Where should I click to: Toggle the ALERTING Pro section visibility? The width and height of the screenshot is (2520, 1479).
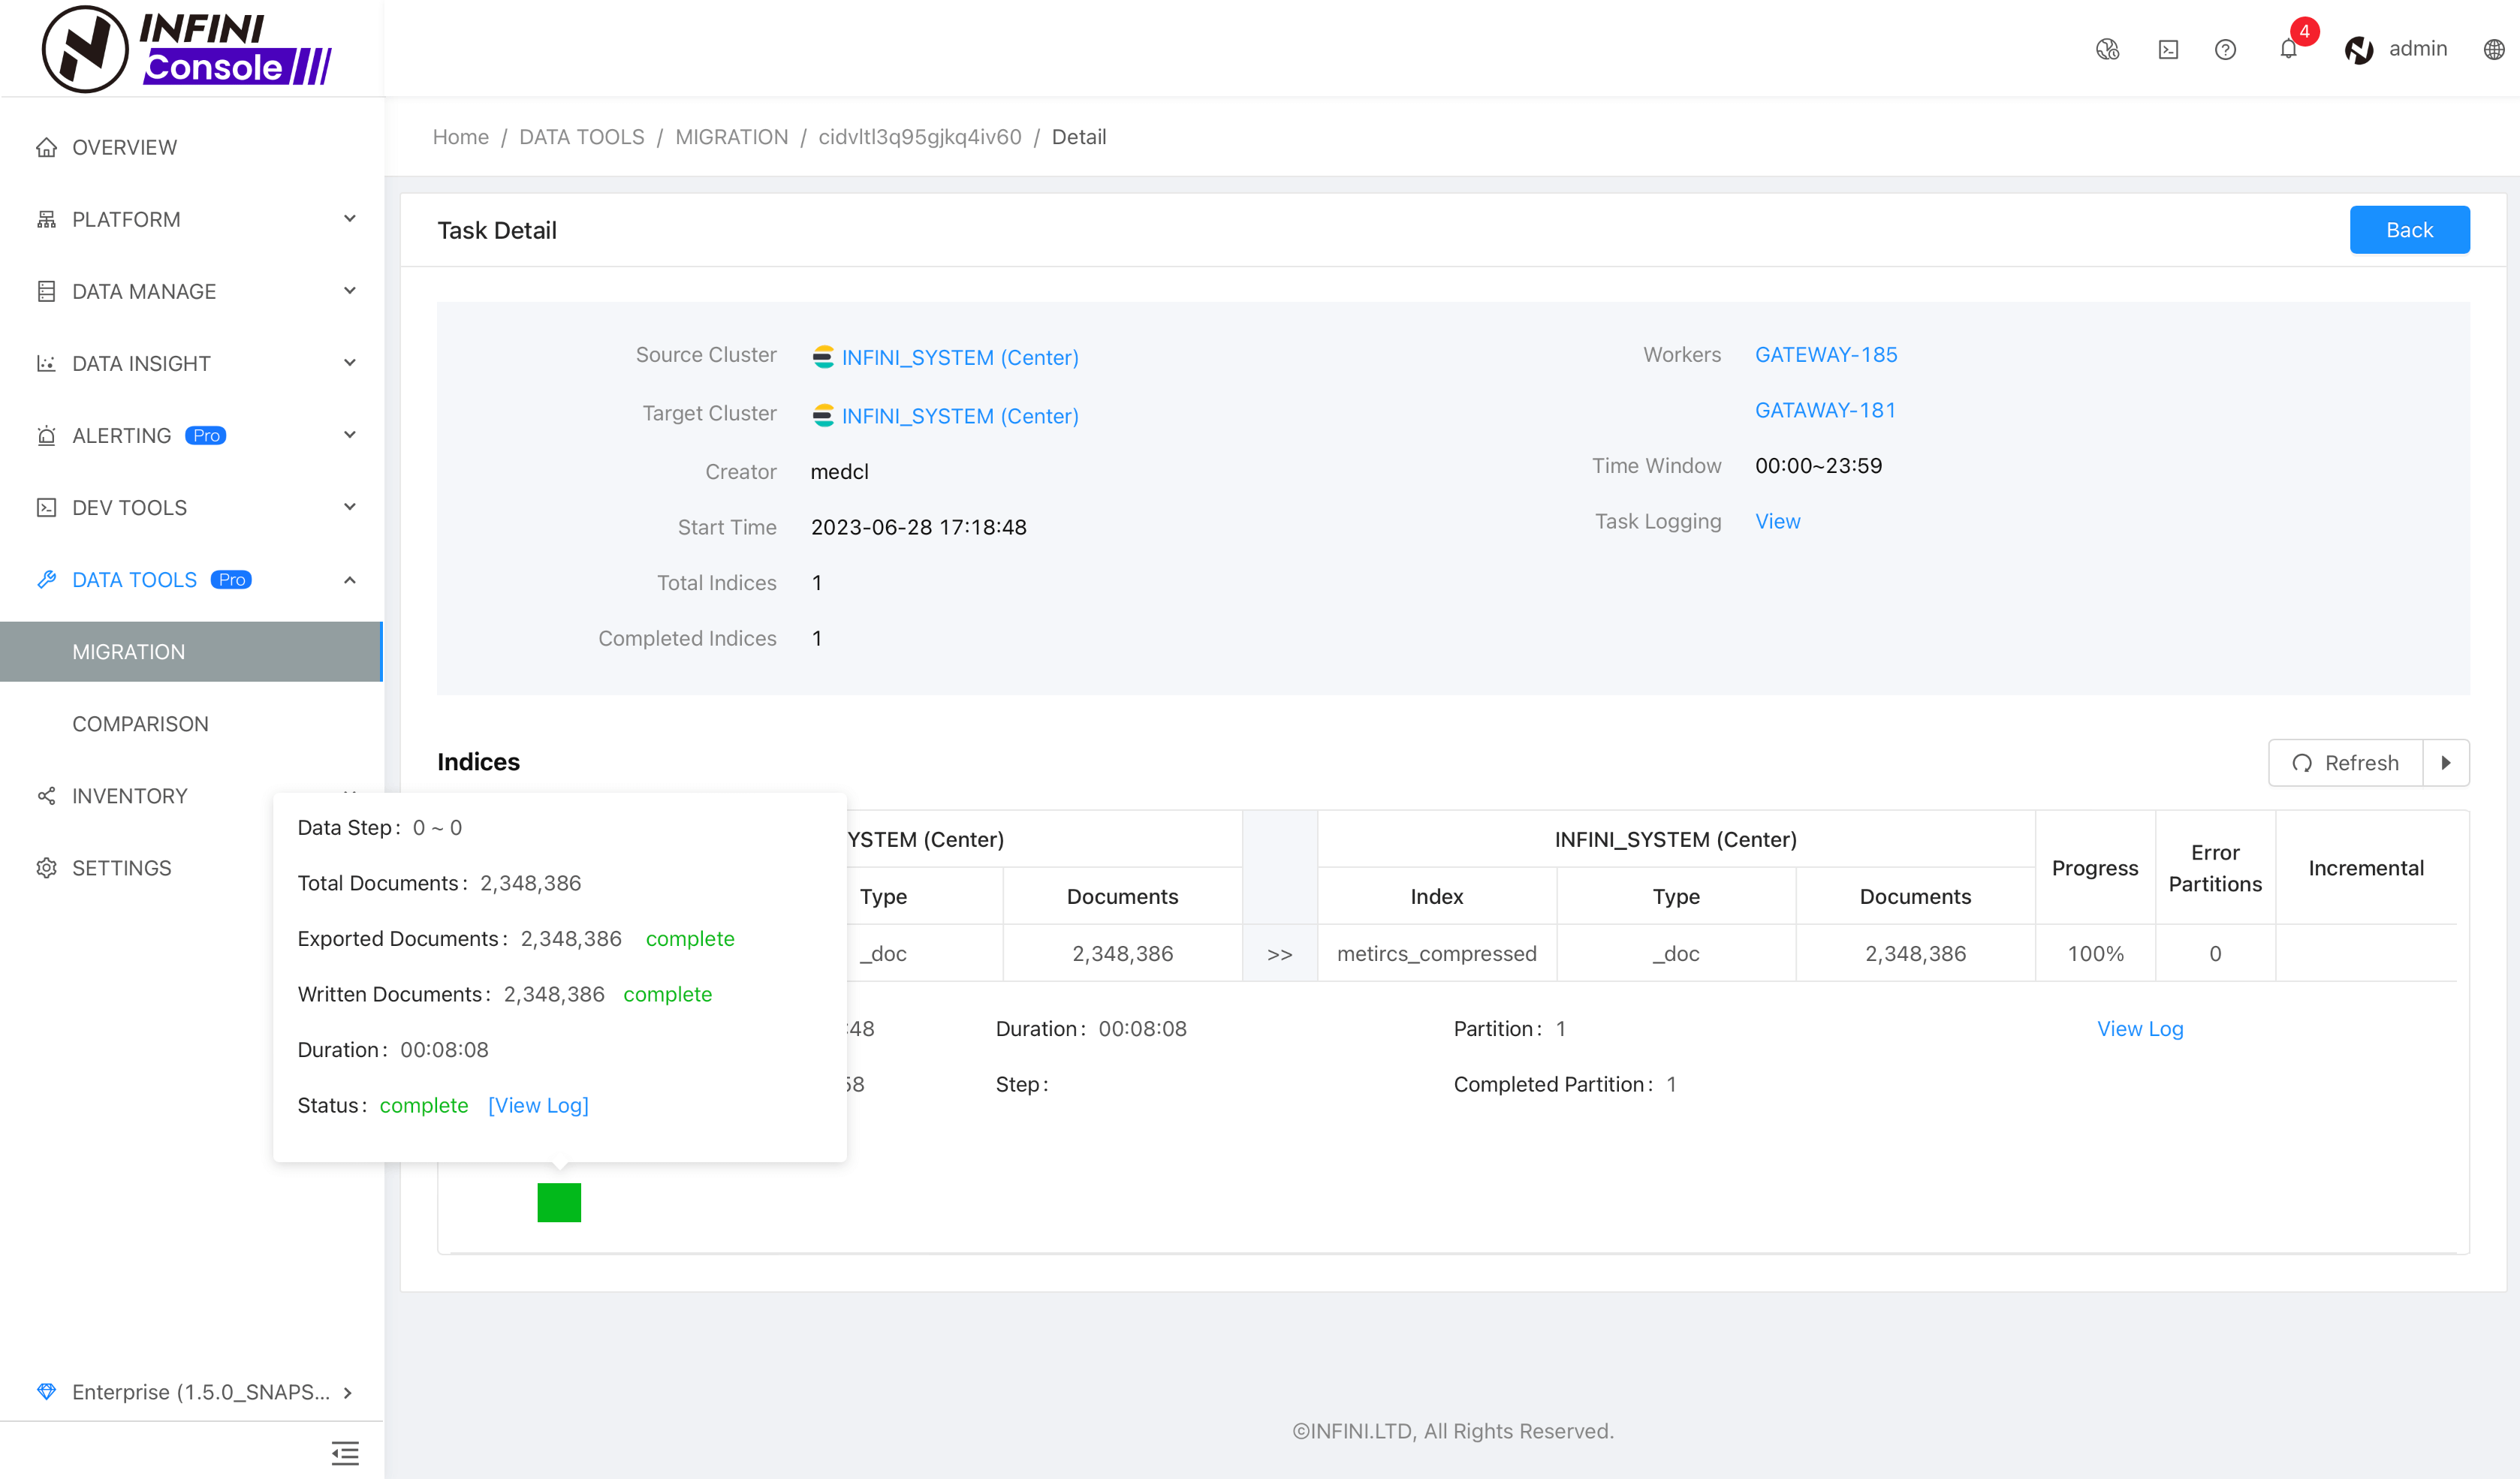[192, 435]
